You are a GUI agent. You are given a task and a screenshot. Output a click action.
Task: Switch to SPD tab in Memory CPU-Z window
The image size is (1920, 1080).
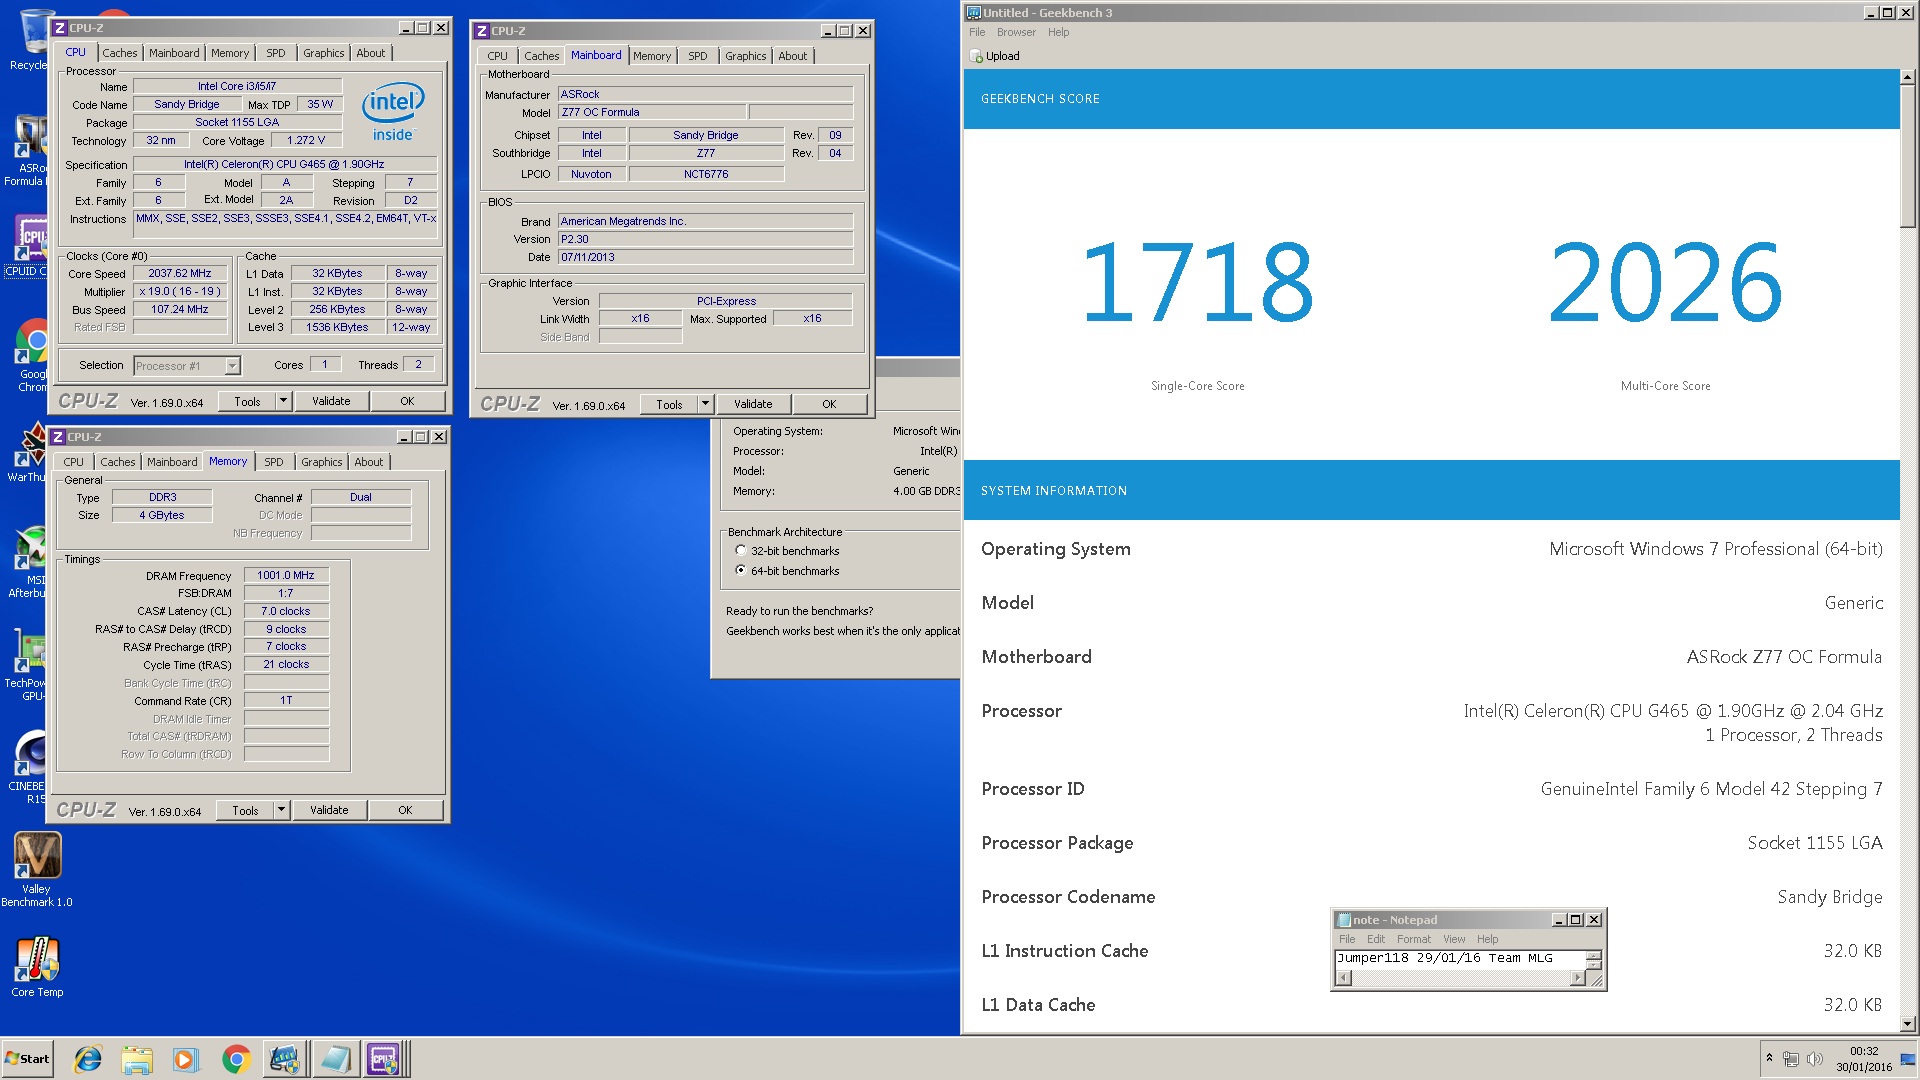pyautogui.click(x=274, y=462)
